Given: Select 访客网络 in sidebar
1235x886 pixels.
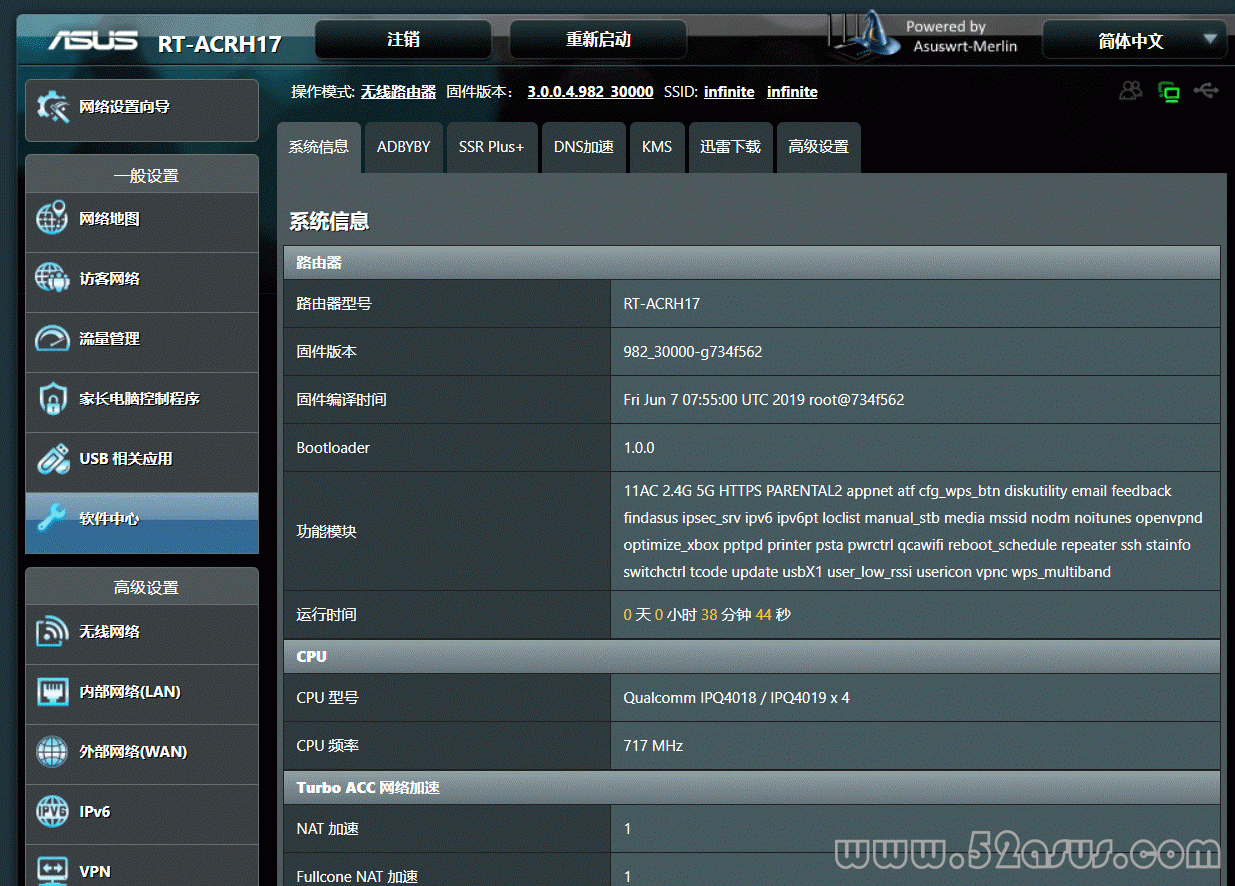Looking at the screenshot, I should click(142, 282).
